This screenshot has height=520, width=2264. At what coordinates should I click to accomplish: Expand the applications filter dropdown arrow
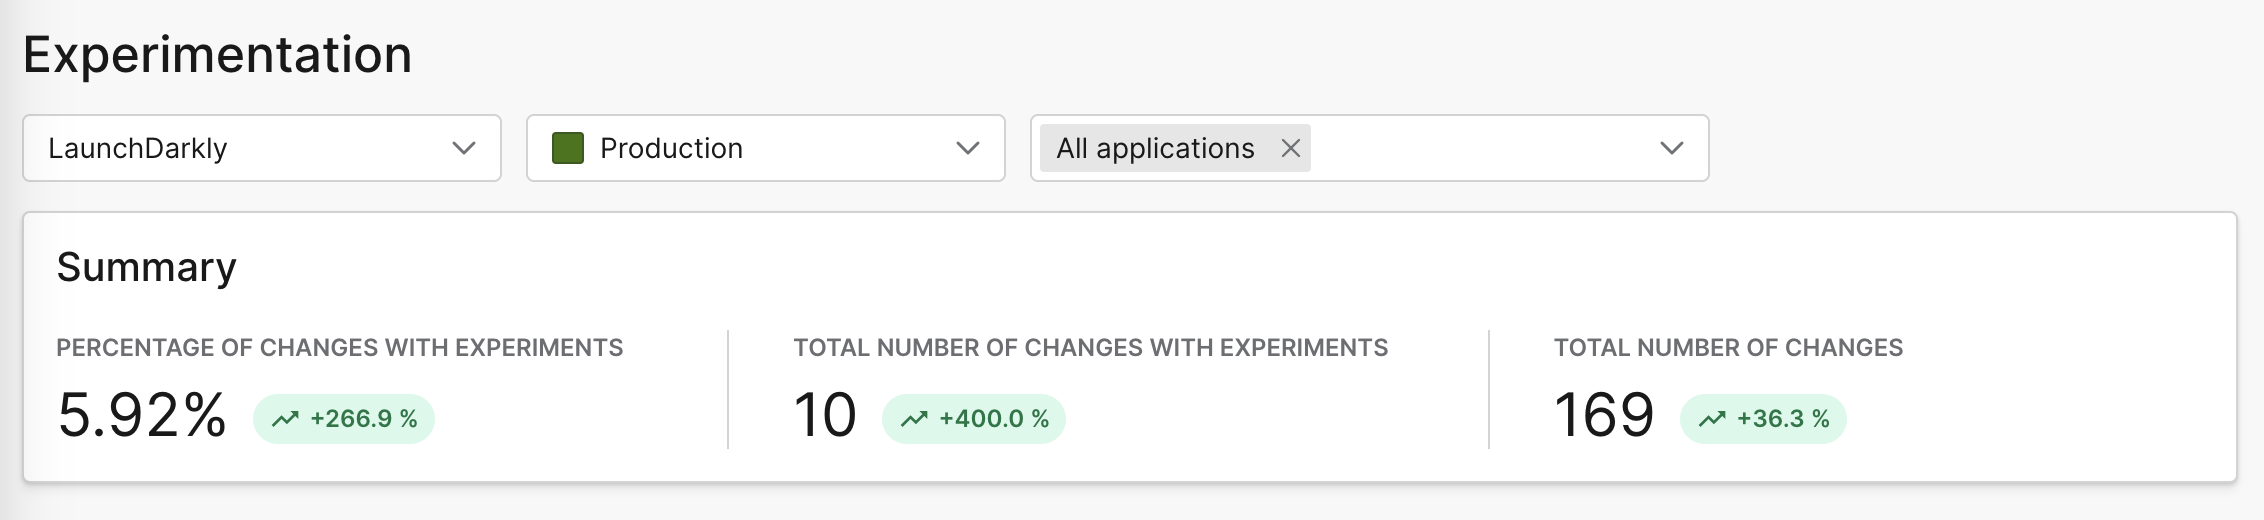1672,148
